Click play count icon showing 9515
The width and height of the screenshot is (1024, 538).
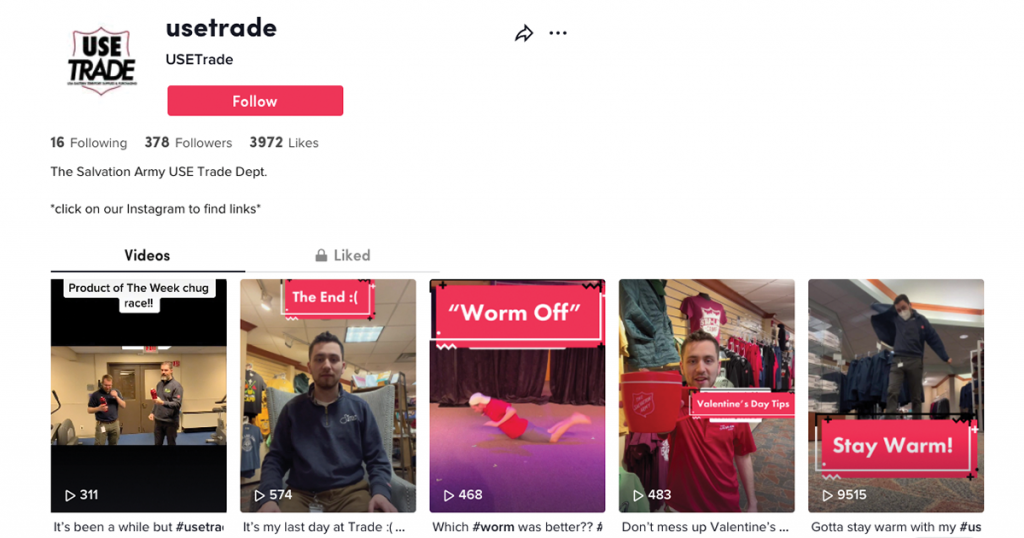pyautogui.click(x=827, y=496)
